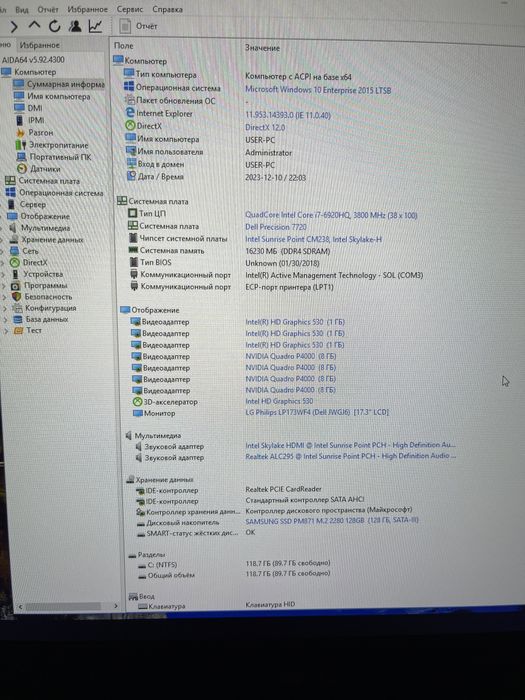Select Электропитание tree item
The image size is (525, 700).
pos(52,145)
